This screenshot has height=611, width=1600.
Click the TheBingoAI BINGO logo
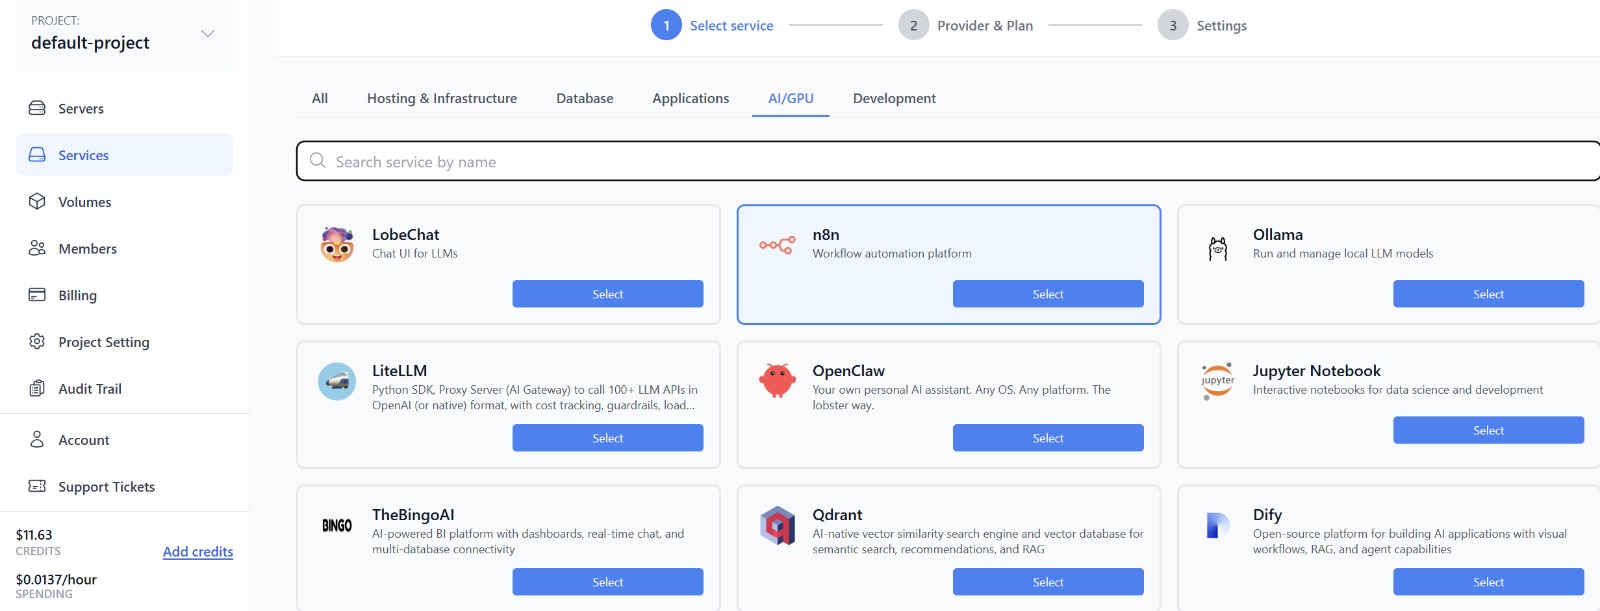337,525
